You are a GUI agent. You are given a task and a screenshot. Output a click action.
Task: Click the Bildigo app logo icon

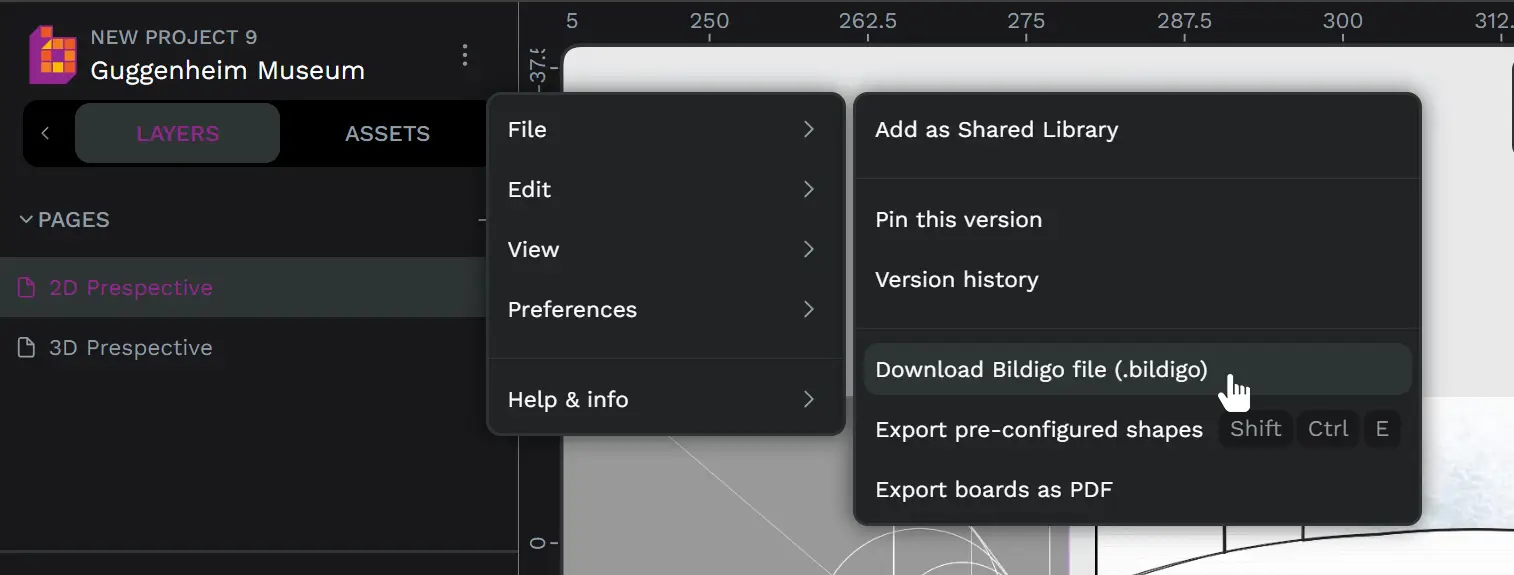click(x=53, y=55)
